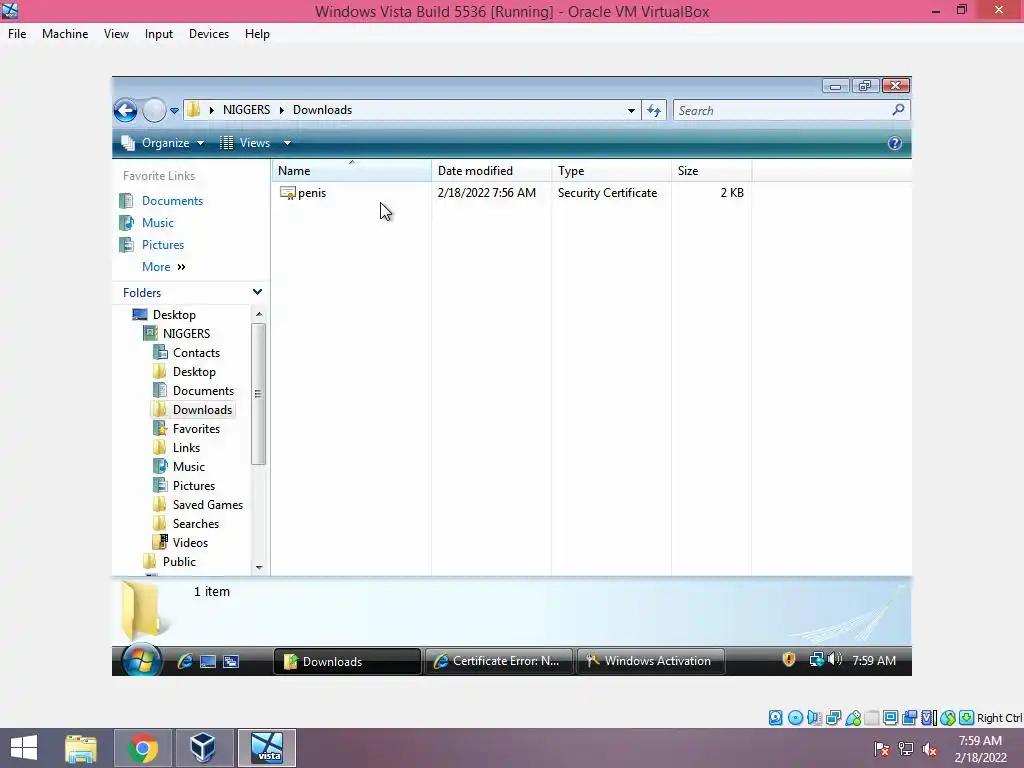Click Switch between windows Quick Launch icon
The image size is (1024, 768).
(x=231, y=662)
